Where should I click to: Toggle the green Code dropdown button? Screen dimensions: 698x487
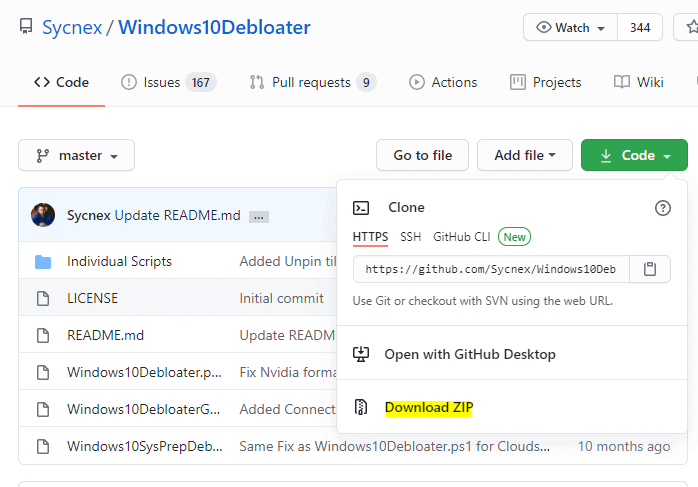(634, 155)
